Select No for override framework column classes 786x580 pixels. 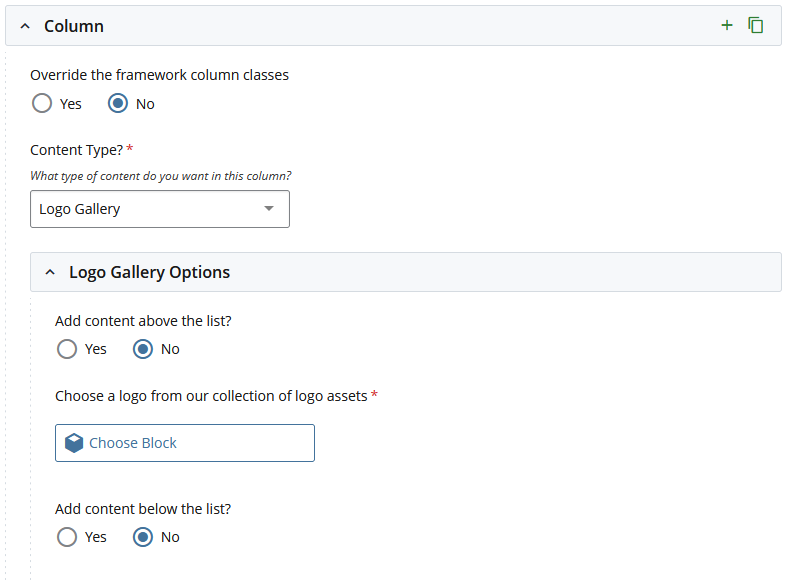coord(118,103)
